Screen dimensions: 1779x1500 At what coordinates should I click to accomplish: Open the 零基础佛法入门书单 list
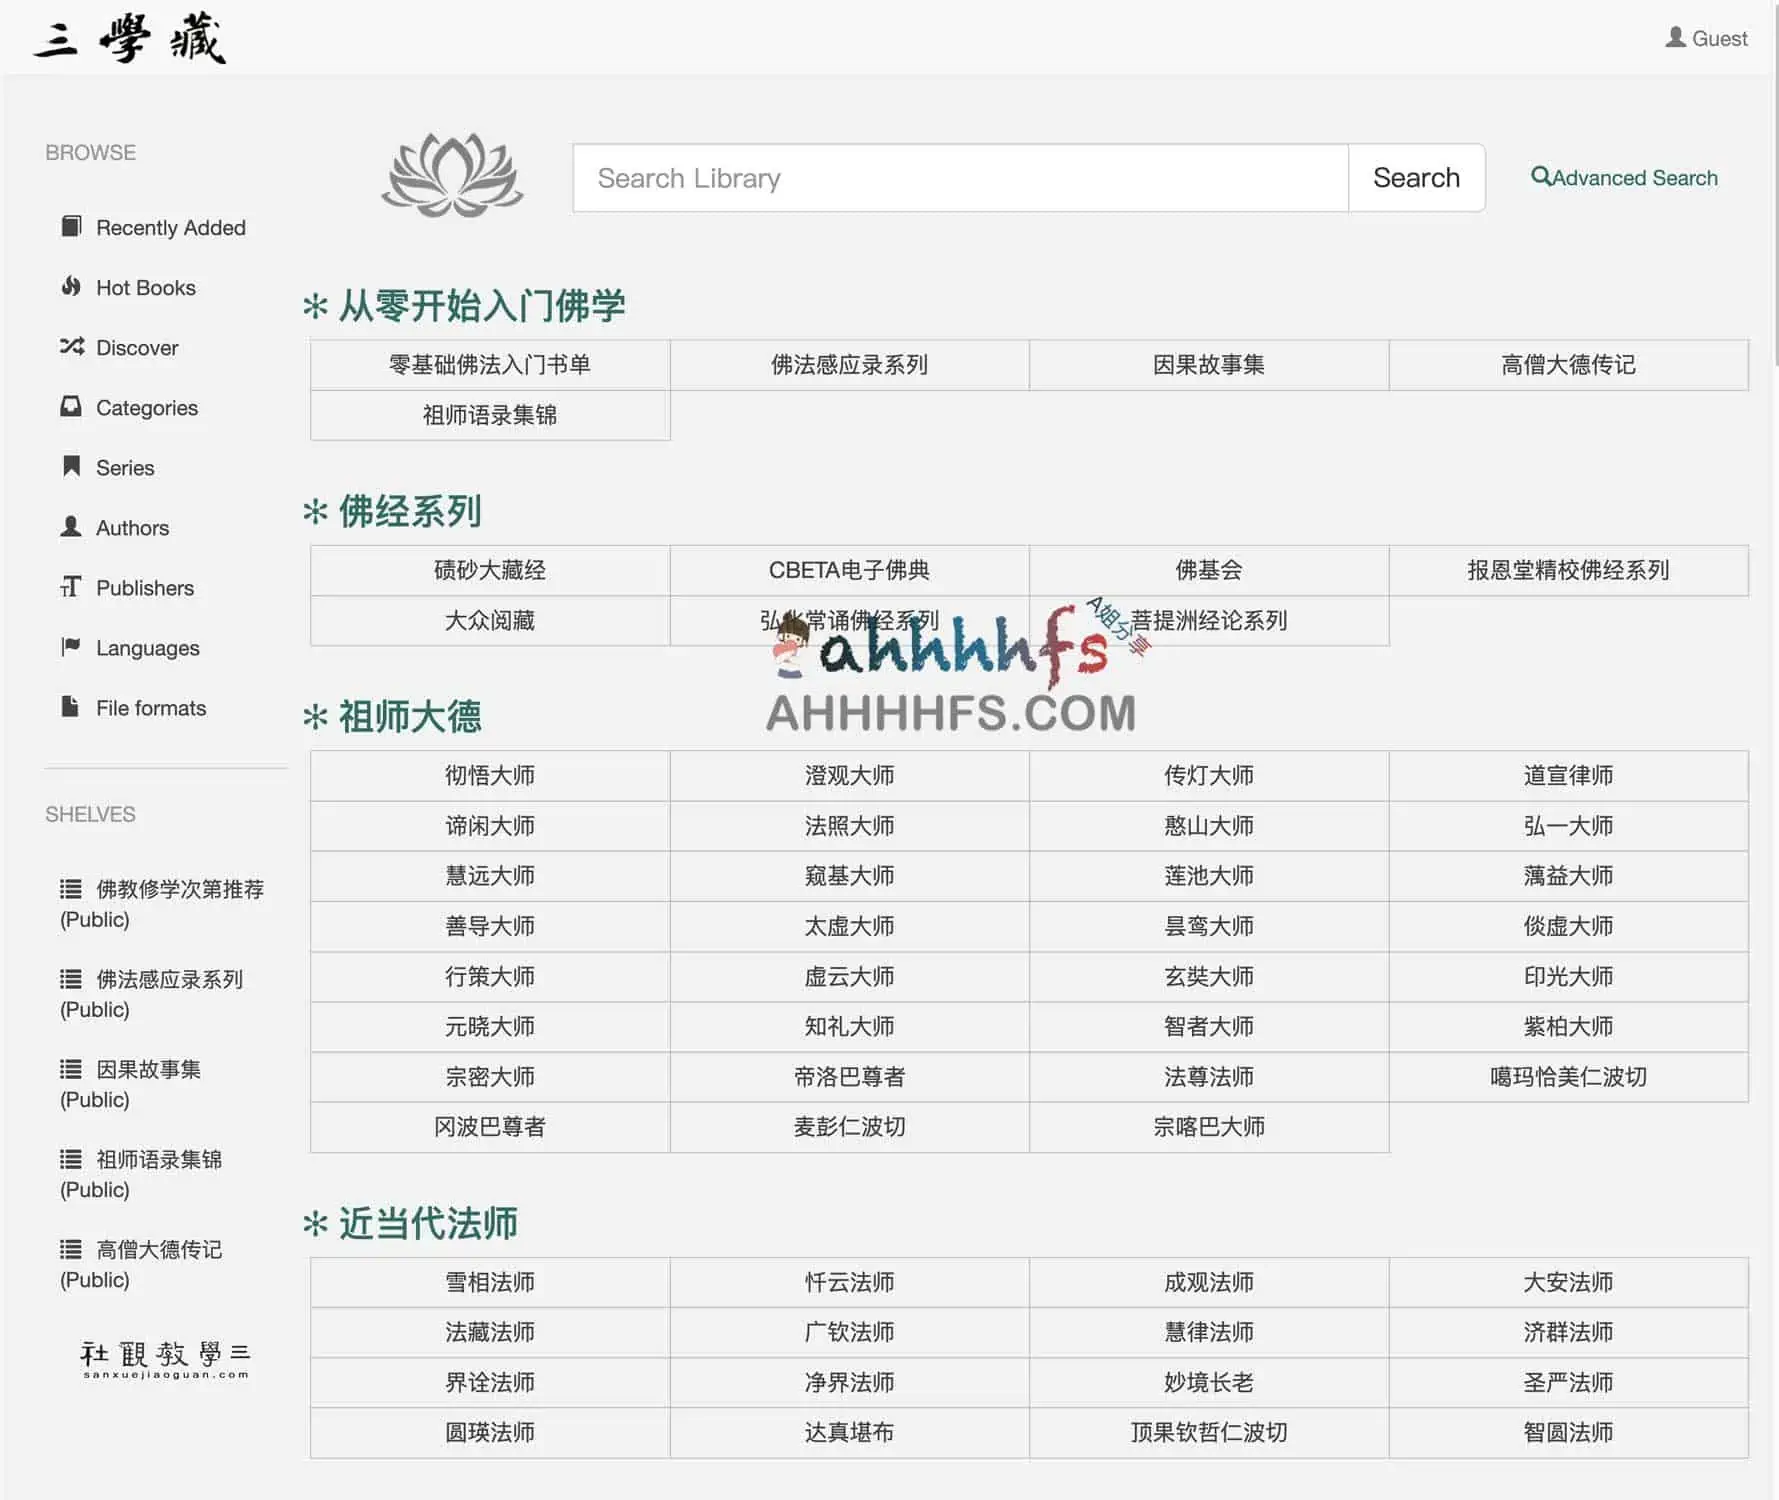coord(489,364)
